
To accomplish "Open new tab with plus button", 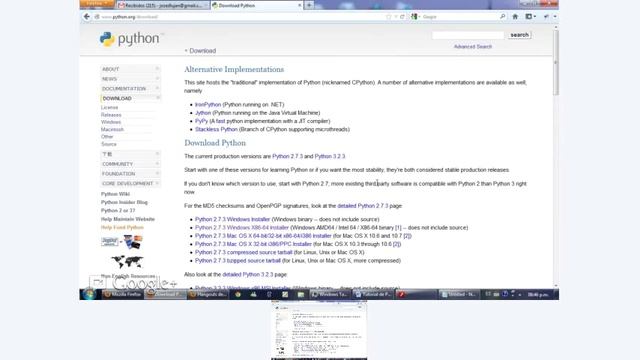I will (309, 5).
